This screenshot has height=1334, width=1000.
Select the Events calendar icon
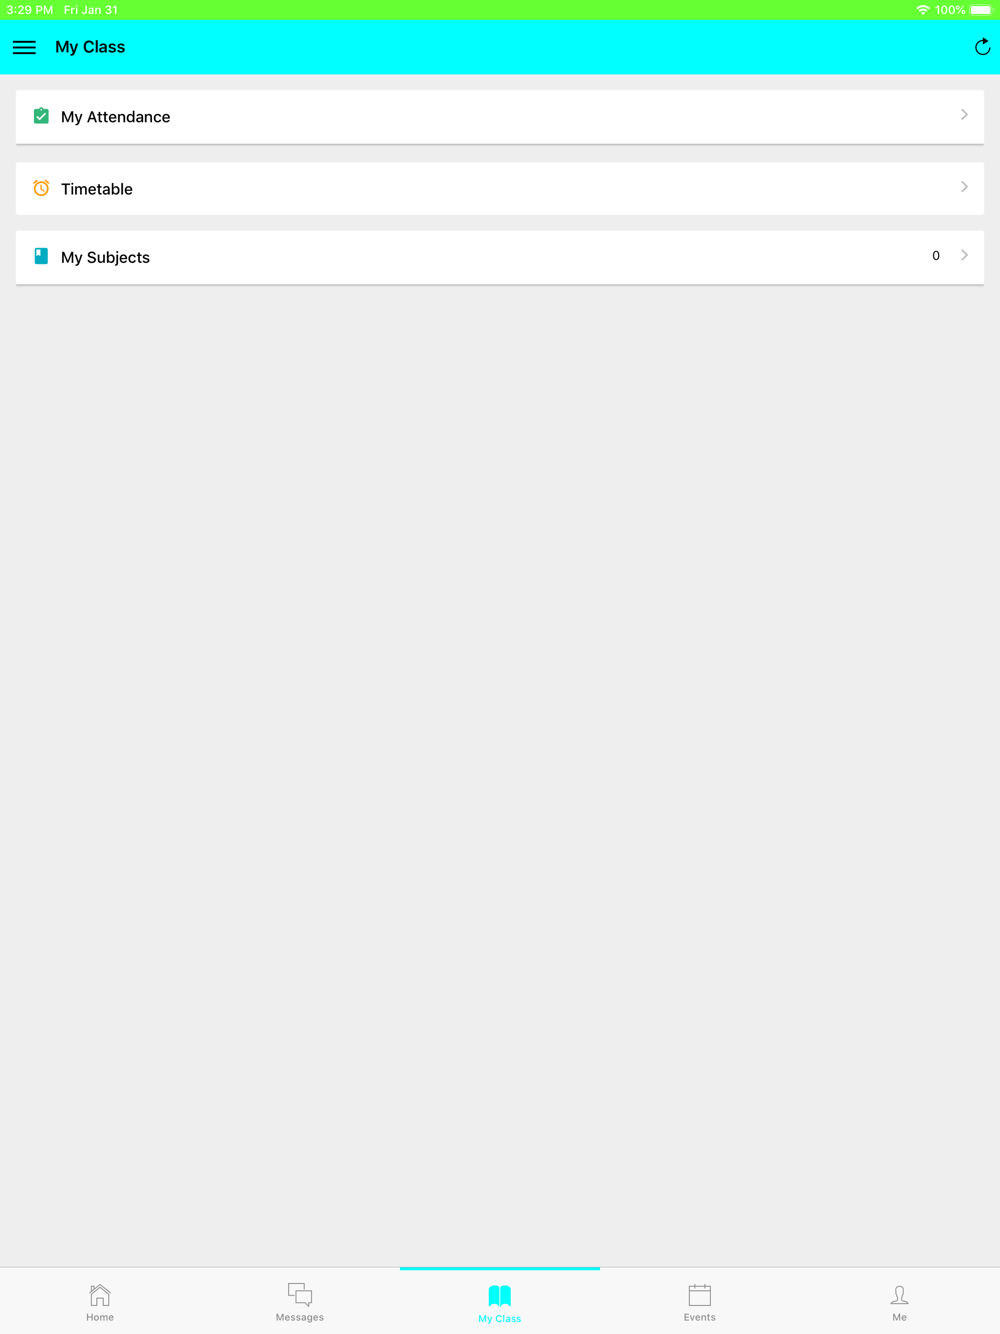[x=700, y=1295]
